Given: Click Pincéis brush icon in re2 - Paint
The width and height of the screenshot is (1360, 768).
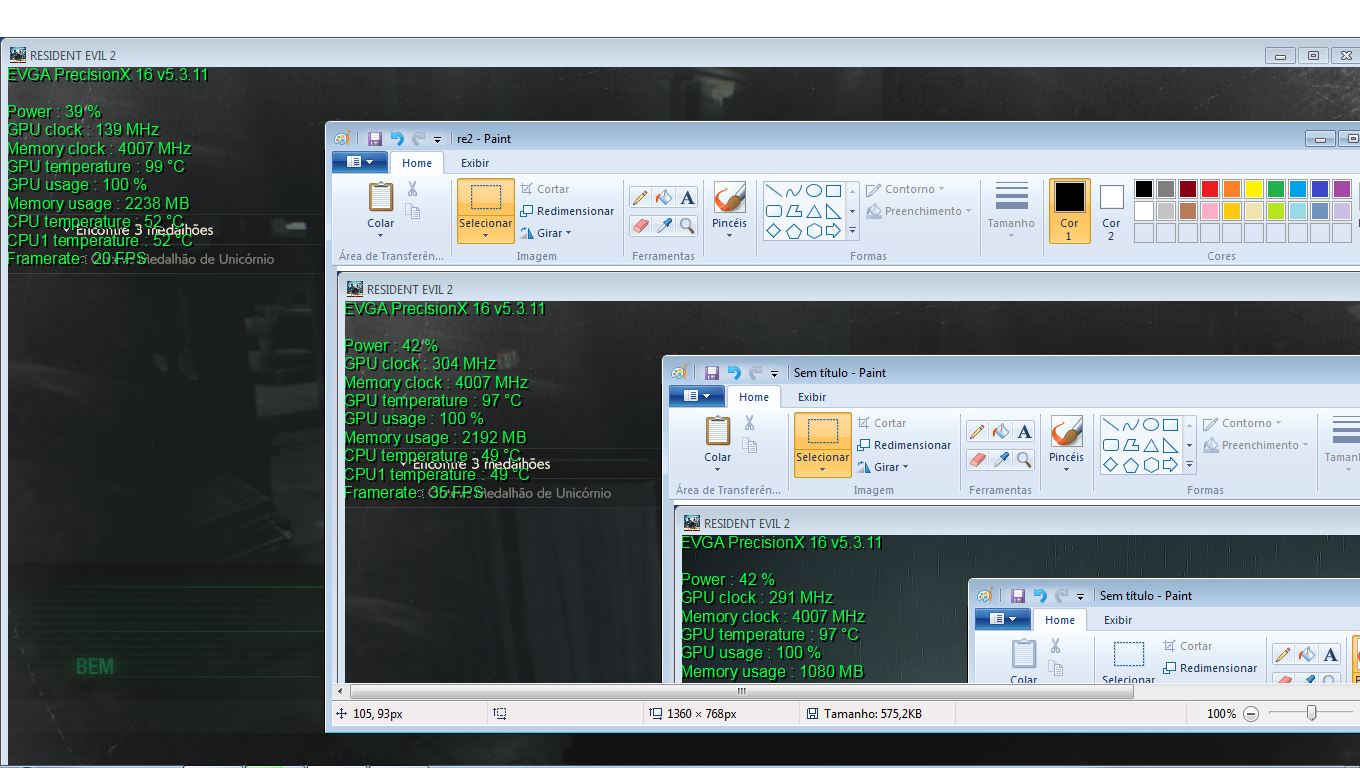Looking at the screenshot, I should point(729,197).
